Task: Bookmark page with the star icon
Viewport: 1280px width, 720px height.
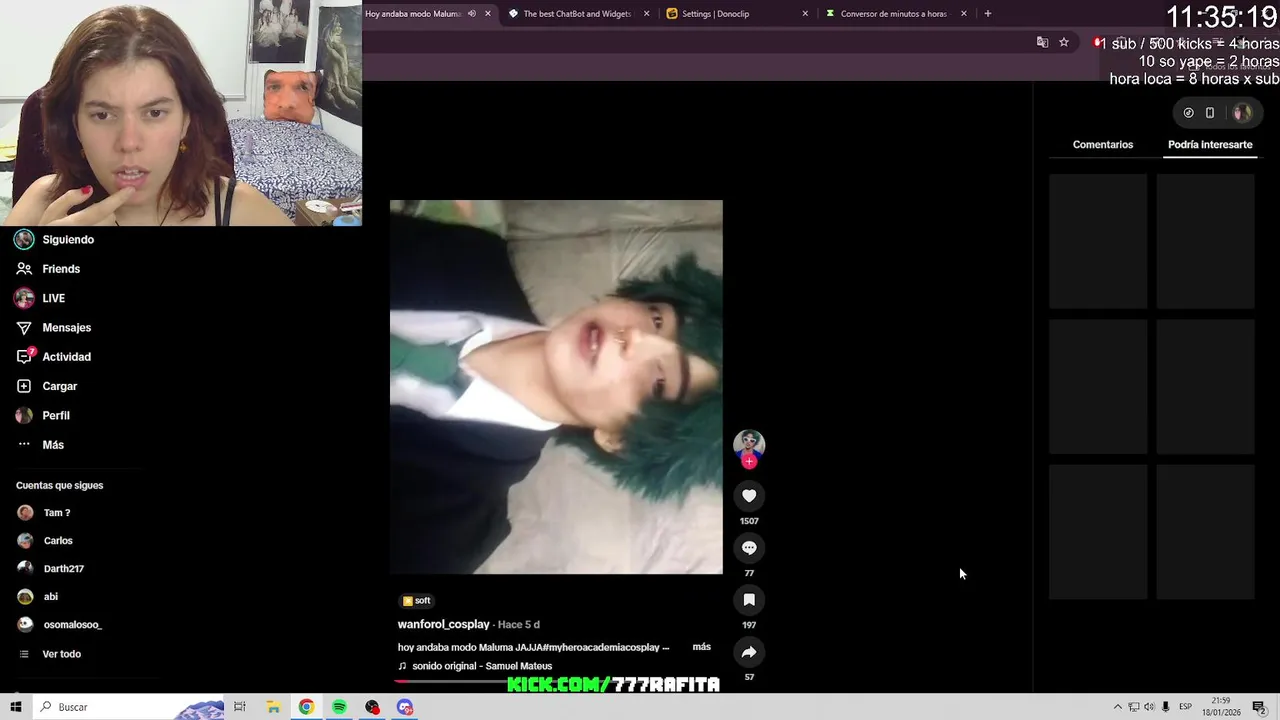Action: (1064, 42)
